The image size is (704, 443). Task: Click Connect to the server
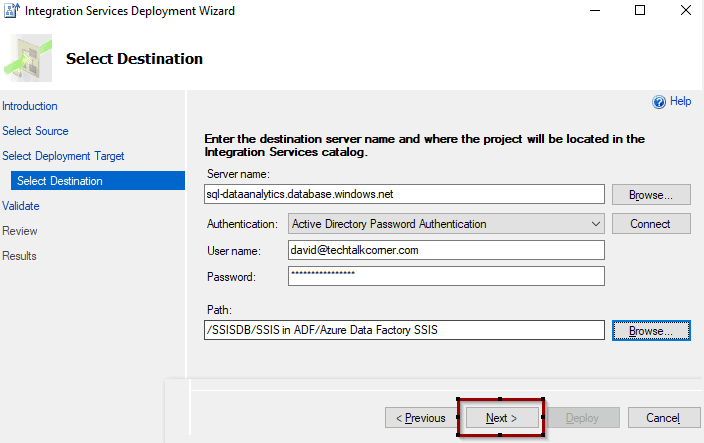point(651,224)
